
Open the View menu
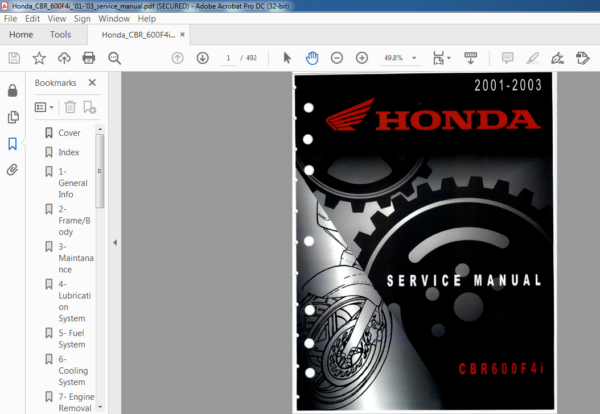[57, 19]
